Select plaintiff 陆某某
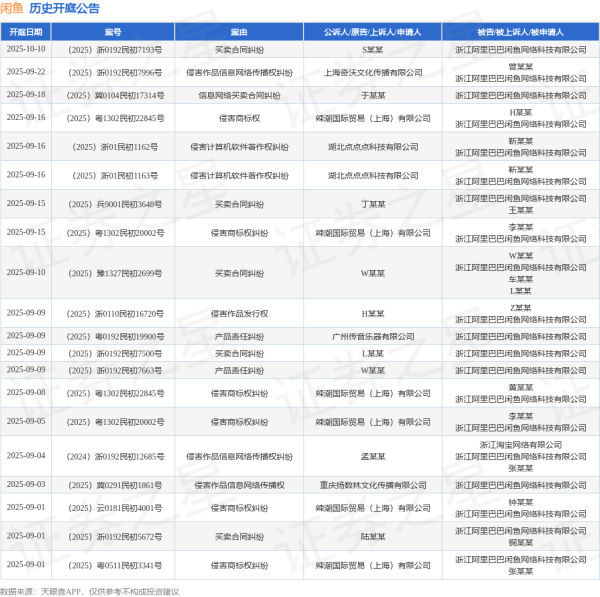This screenshot has height=597, width=600. pos(373,537)
